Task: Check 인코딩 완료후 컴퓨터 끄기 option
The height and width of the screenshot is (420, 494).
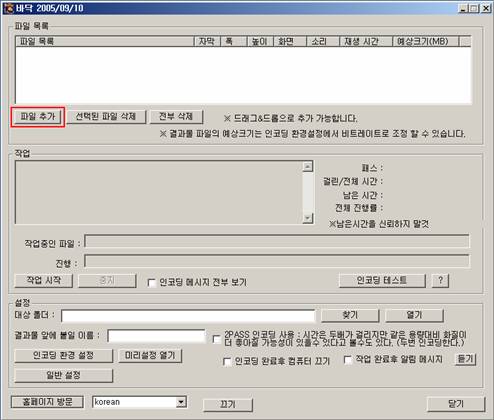Action: pos(227,361)
